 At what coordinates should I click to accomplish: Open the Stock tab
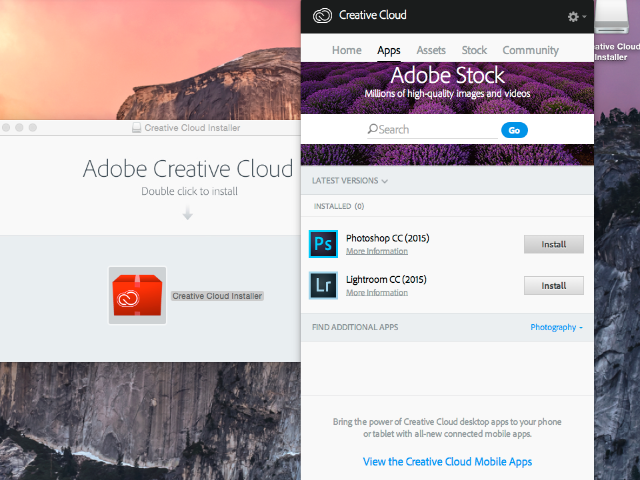[x=474, y=50]
